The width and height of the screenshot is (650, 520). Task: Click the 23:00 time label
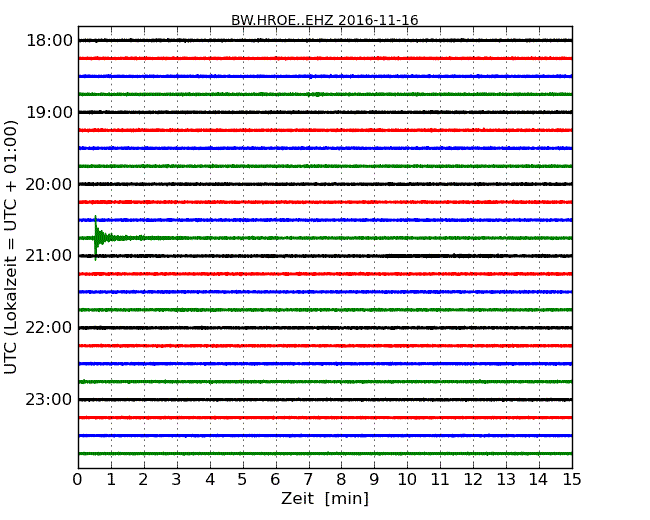49,400
